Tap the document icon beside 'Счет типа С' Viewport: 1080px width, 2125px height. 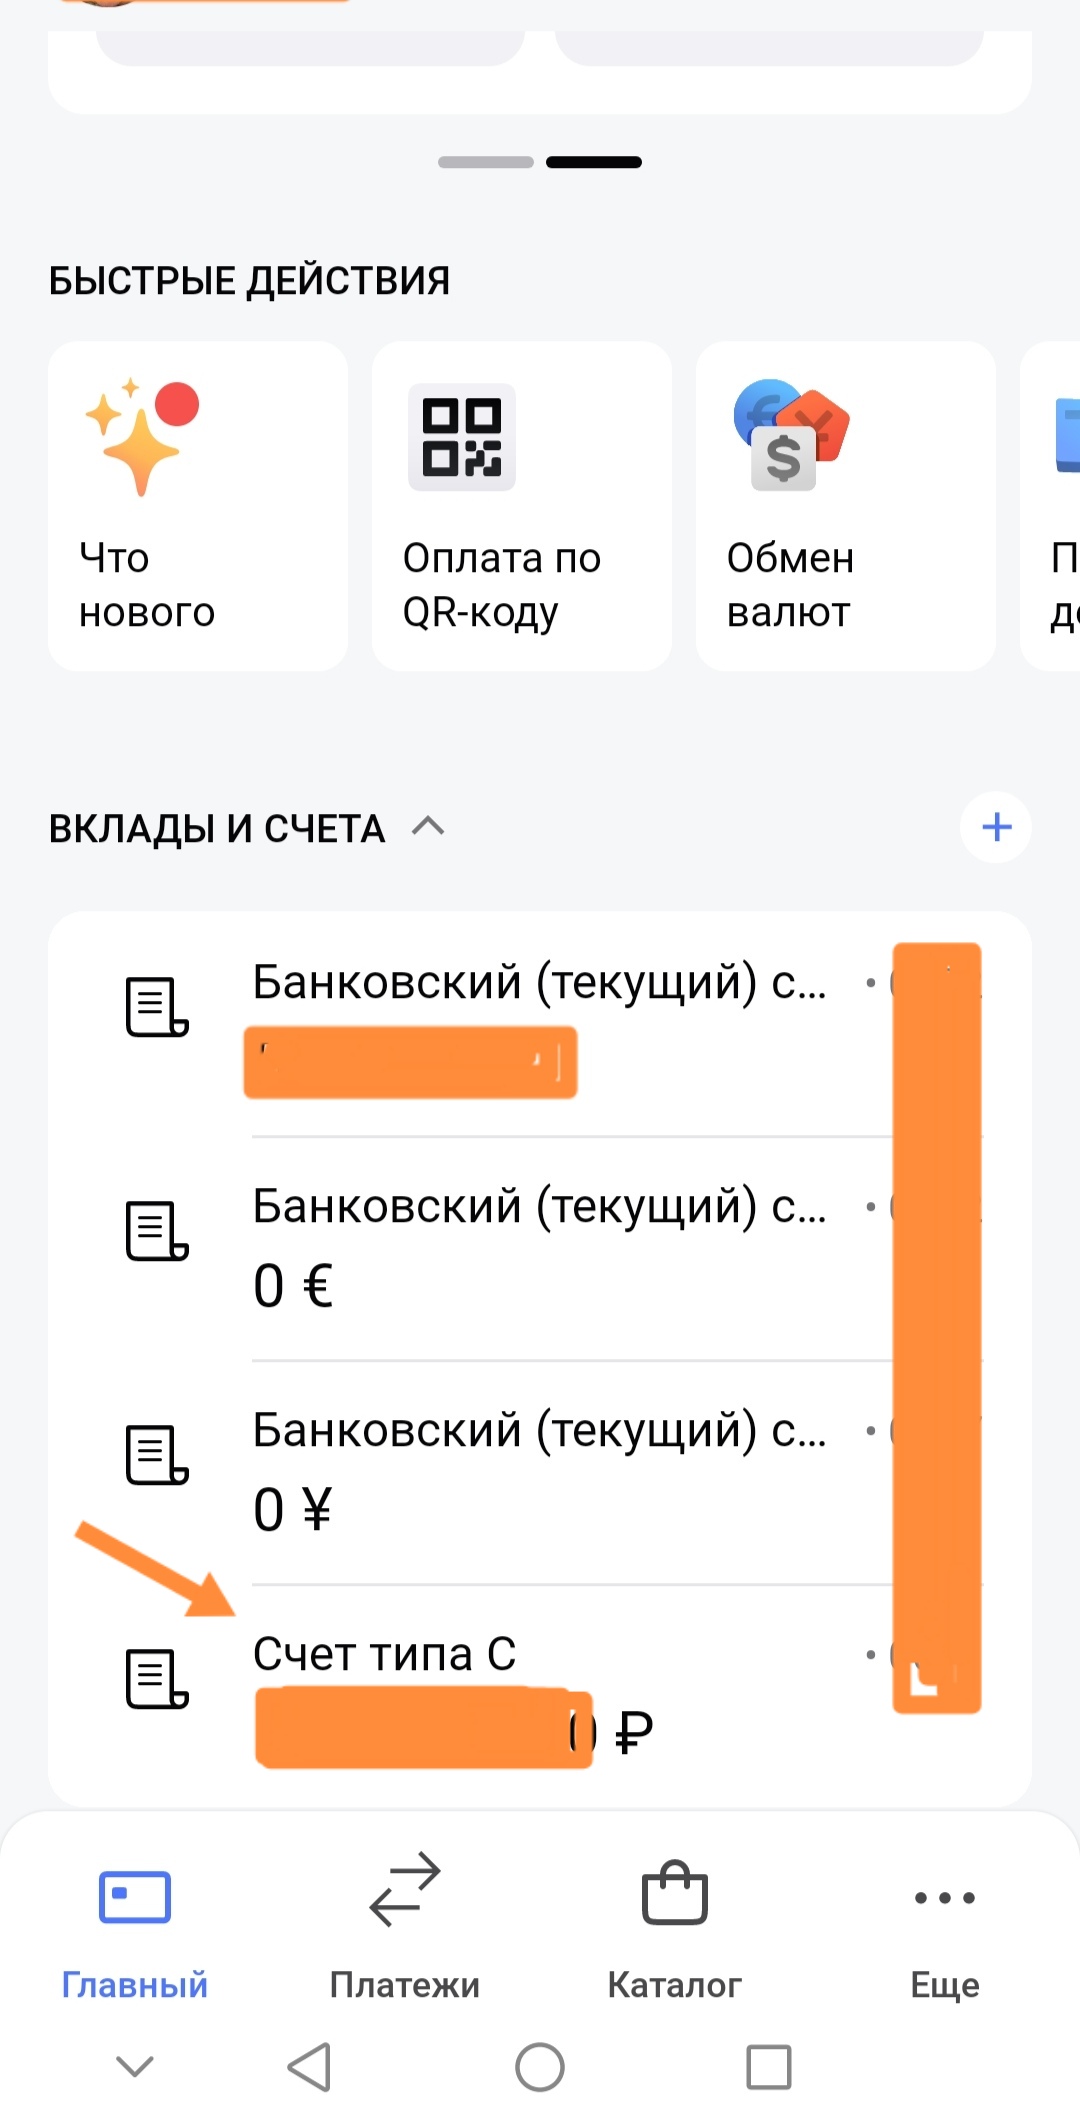(157, 1678)
